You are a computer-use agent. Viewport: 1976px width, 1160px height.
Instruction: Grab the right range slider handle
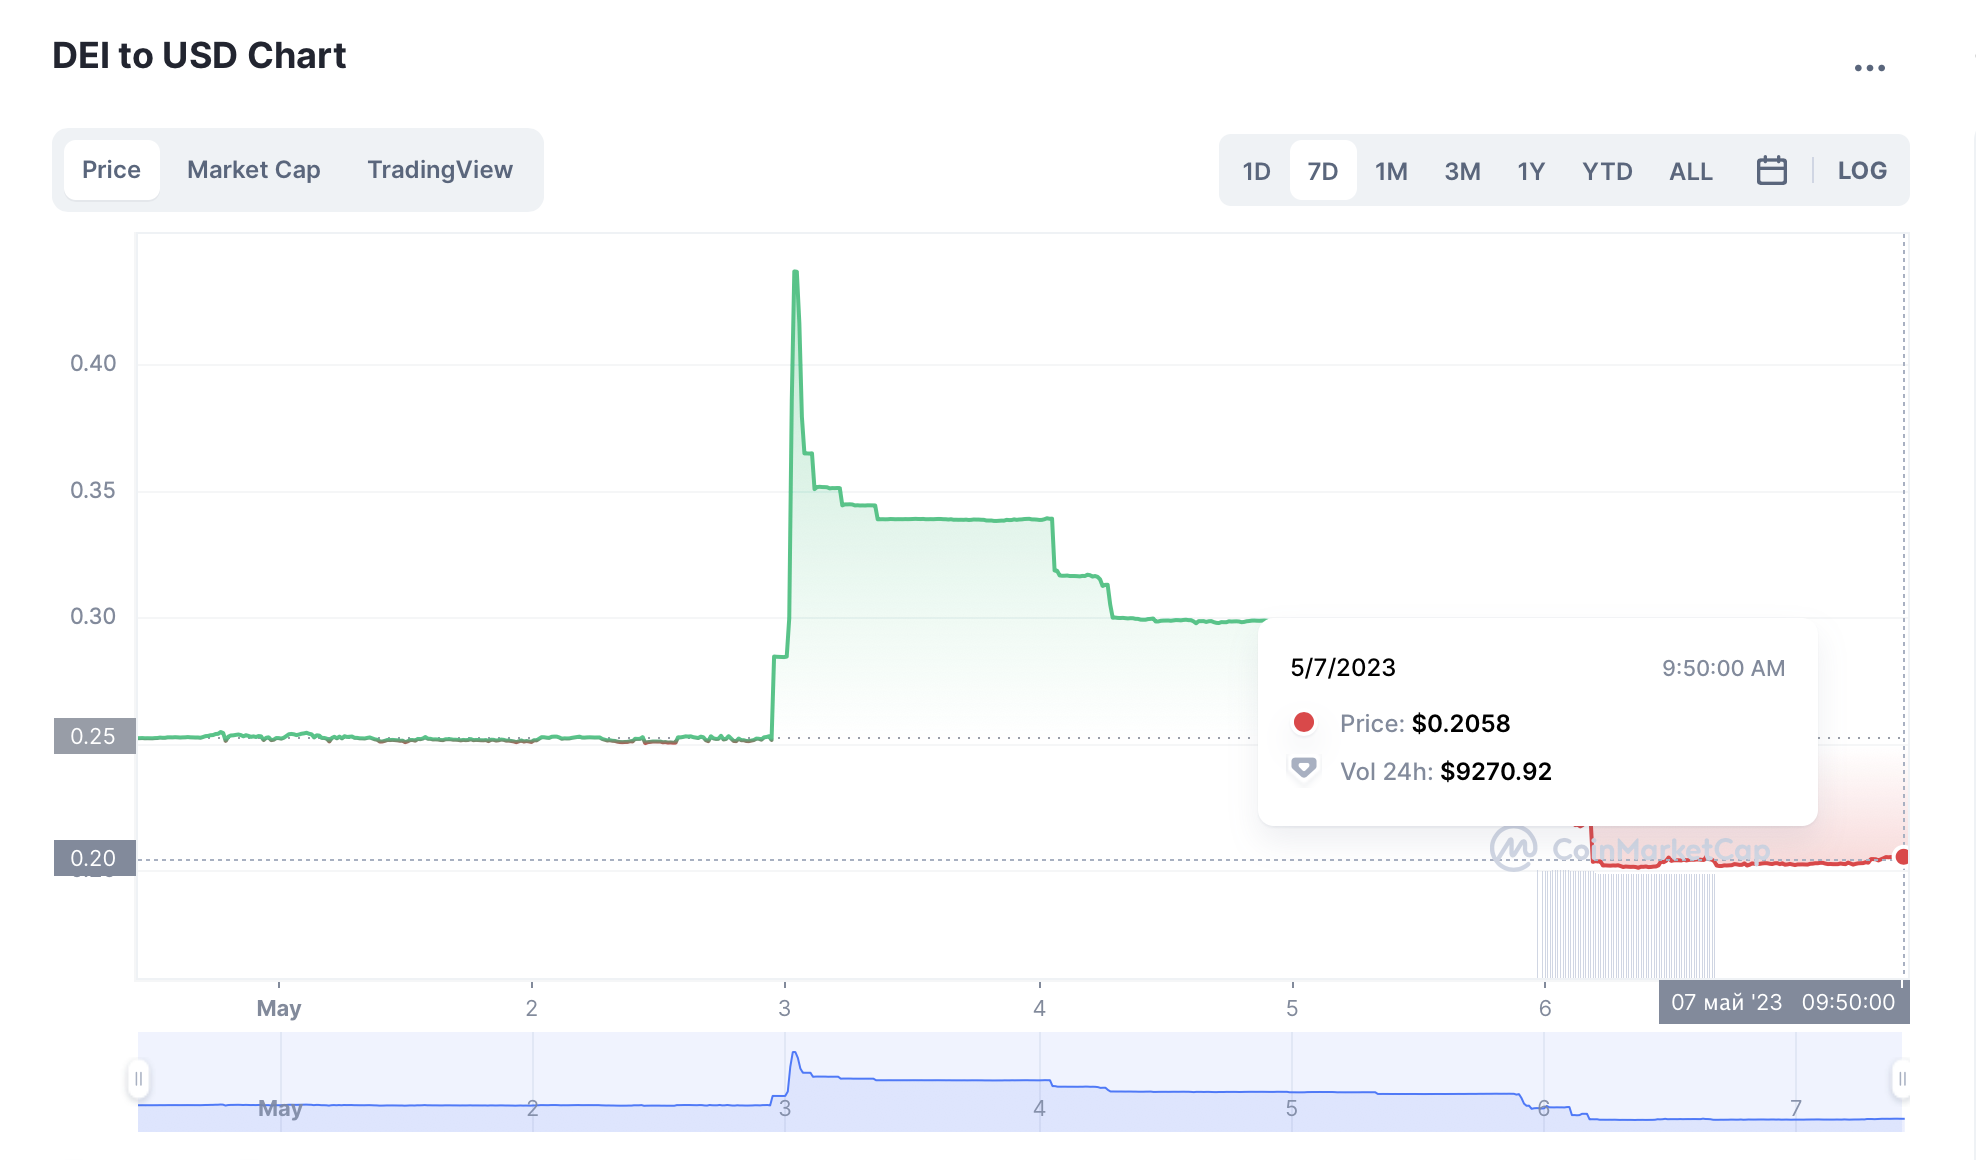point(1901,1079)
